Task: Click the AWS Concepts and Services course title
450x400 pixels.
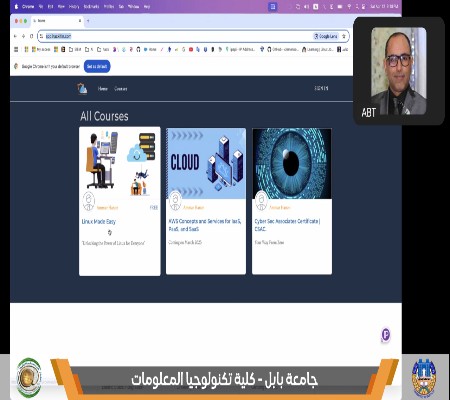Action: click(205, 225)
